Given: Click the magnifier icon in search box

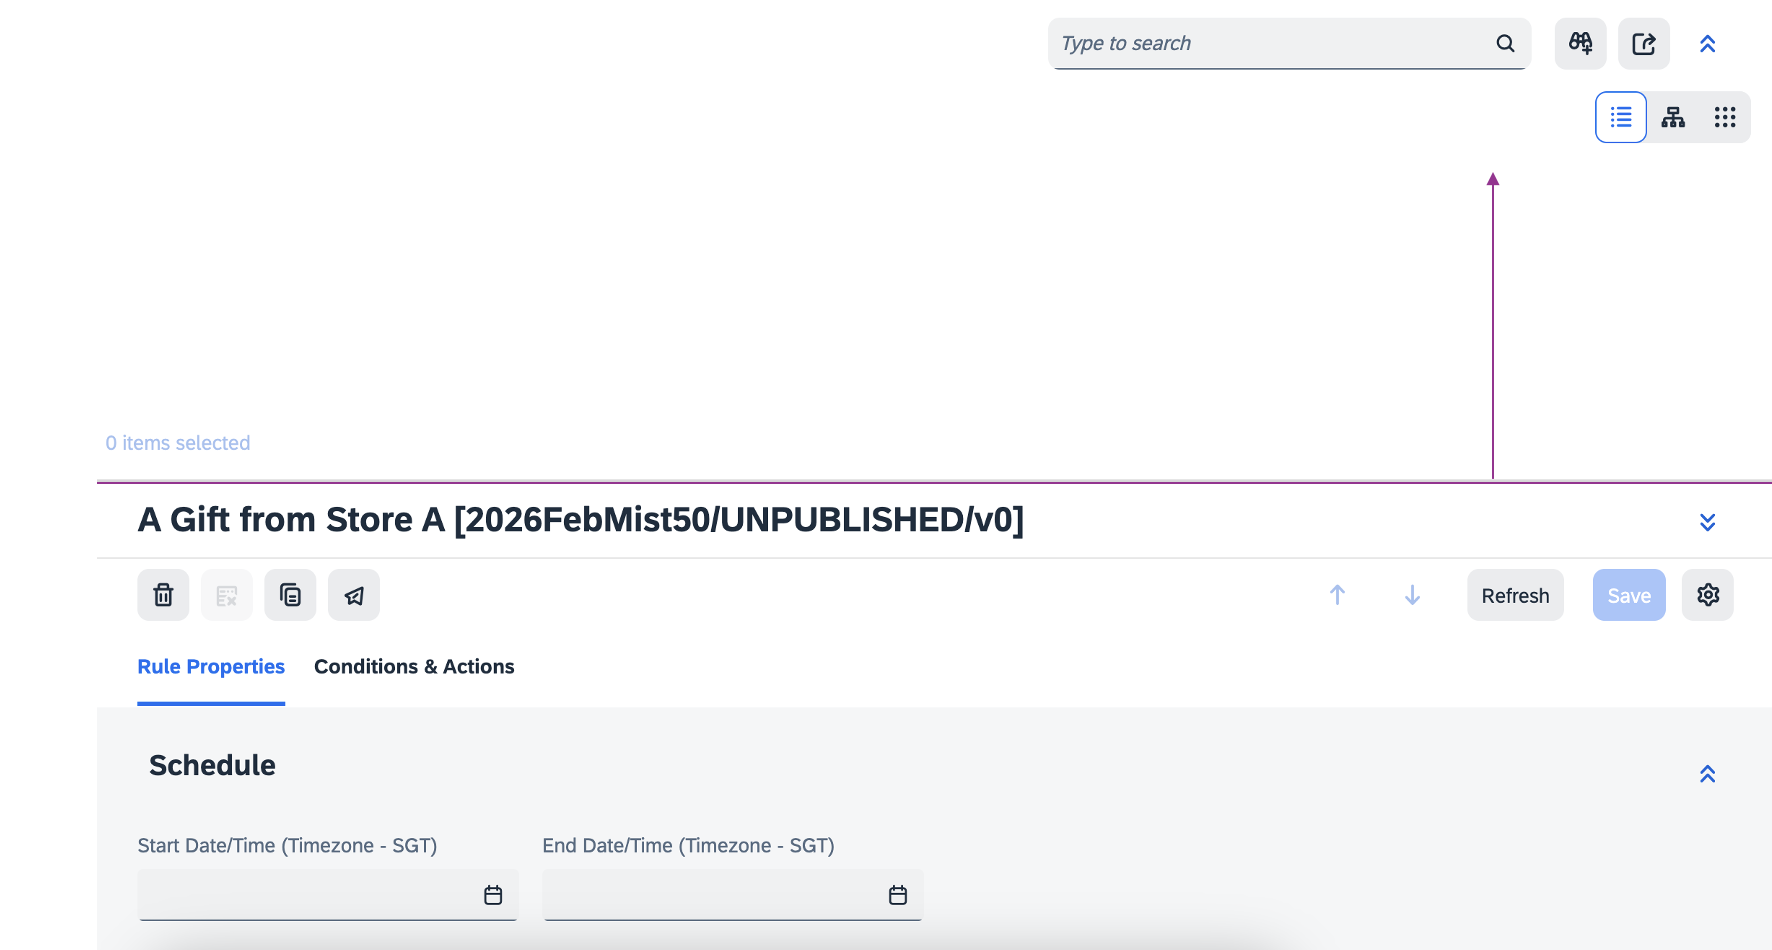Looking at the screenshot, I should [x=1505, y=43].
